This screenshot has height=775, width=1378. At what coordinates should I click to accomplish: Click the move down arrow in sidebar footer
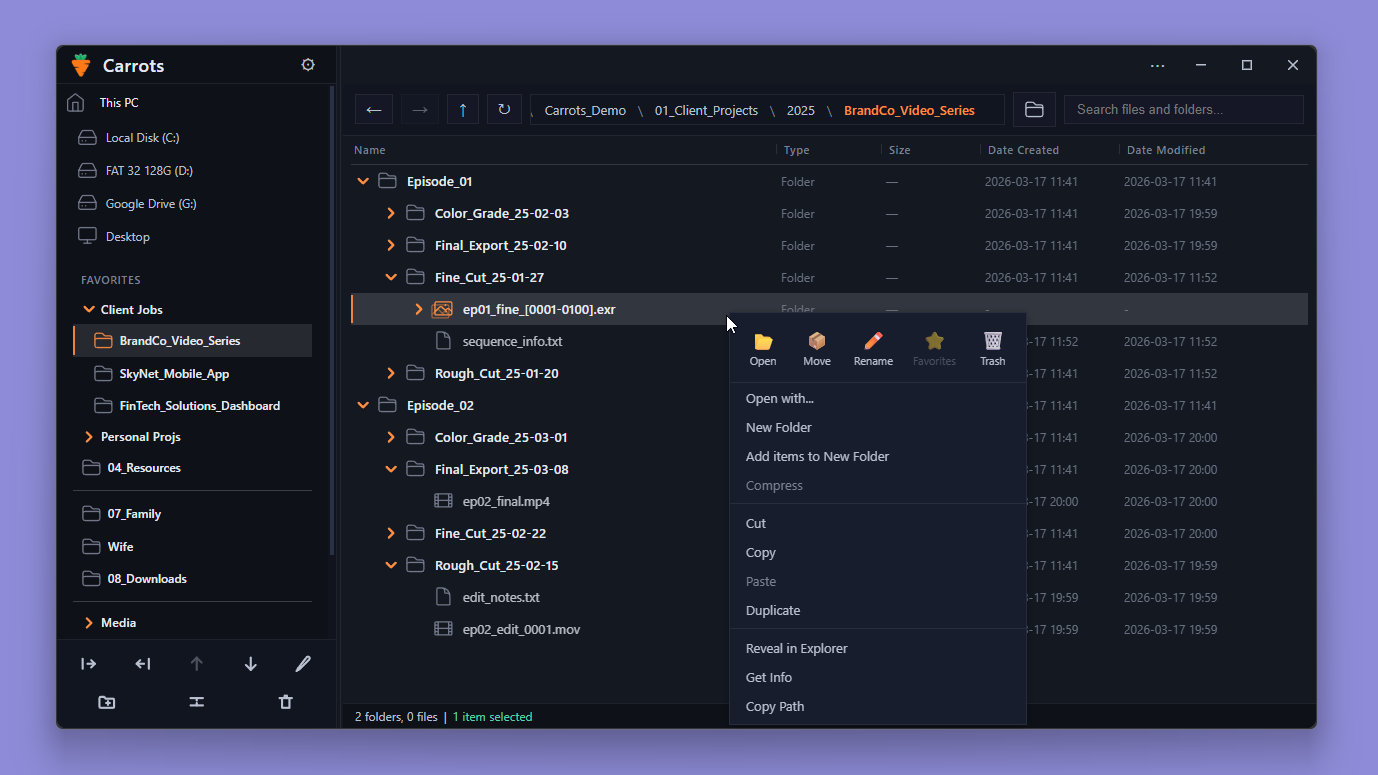pyautogui.click(x=250, y=664)
